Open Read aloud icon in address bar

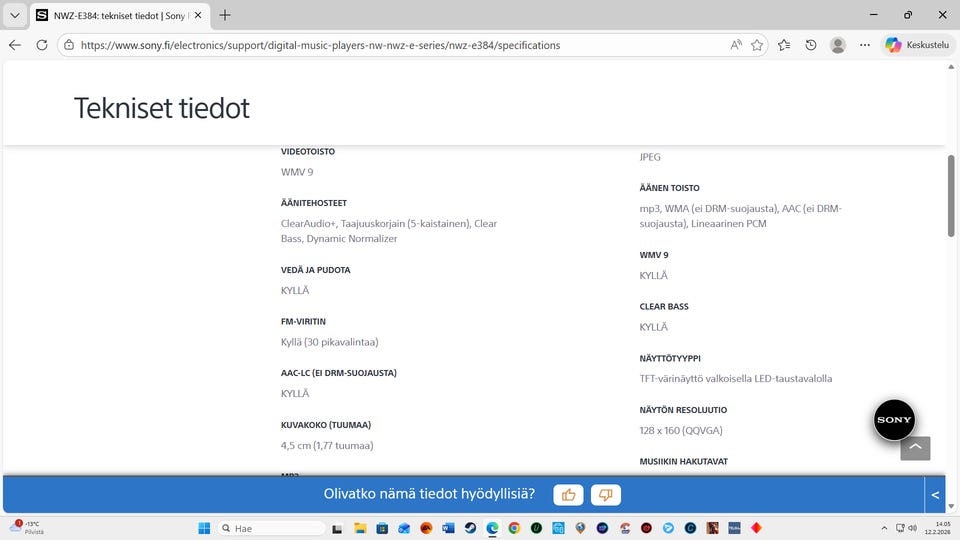click(x=736, y=45)
